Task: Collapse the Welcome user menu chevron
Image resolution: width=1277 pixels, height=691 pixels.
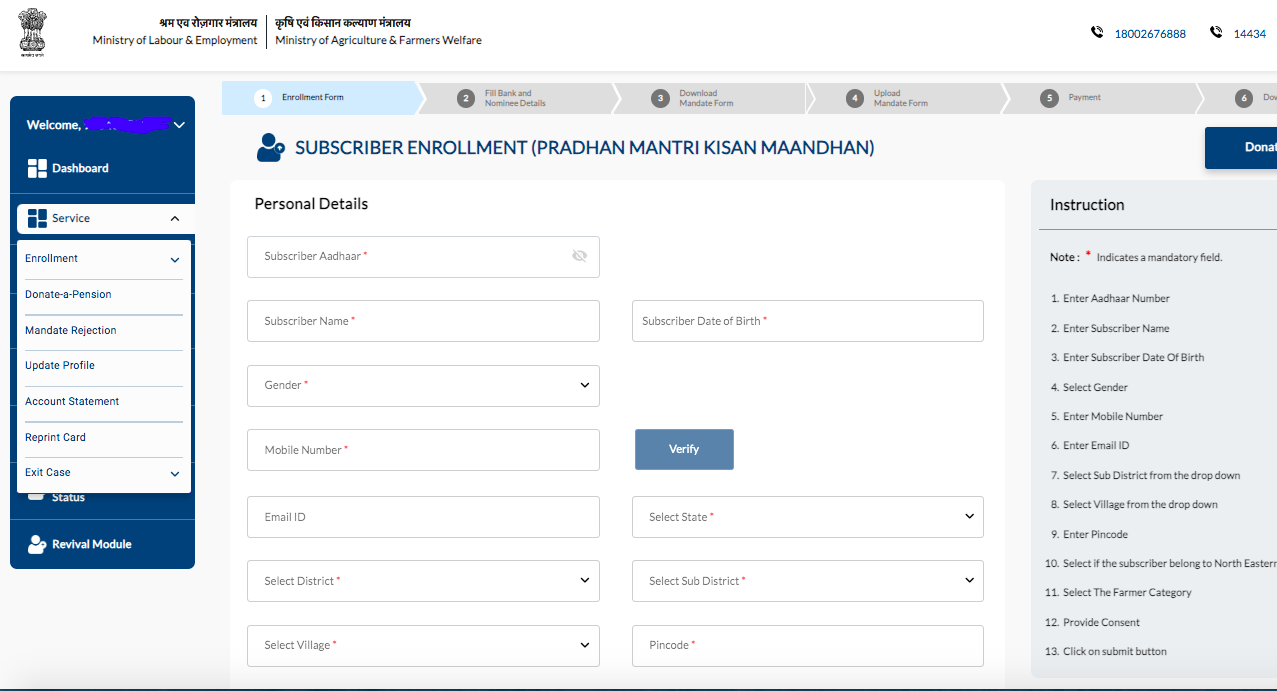Action: click(x=179, y=125)
